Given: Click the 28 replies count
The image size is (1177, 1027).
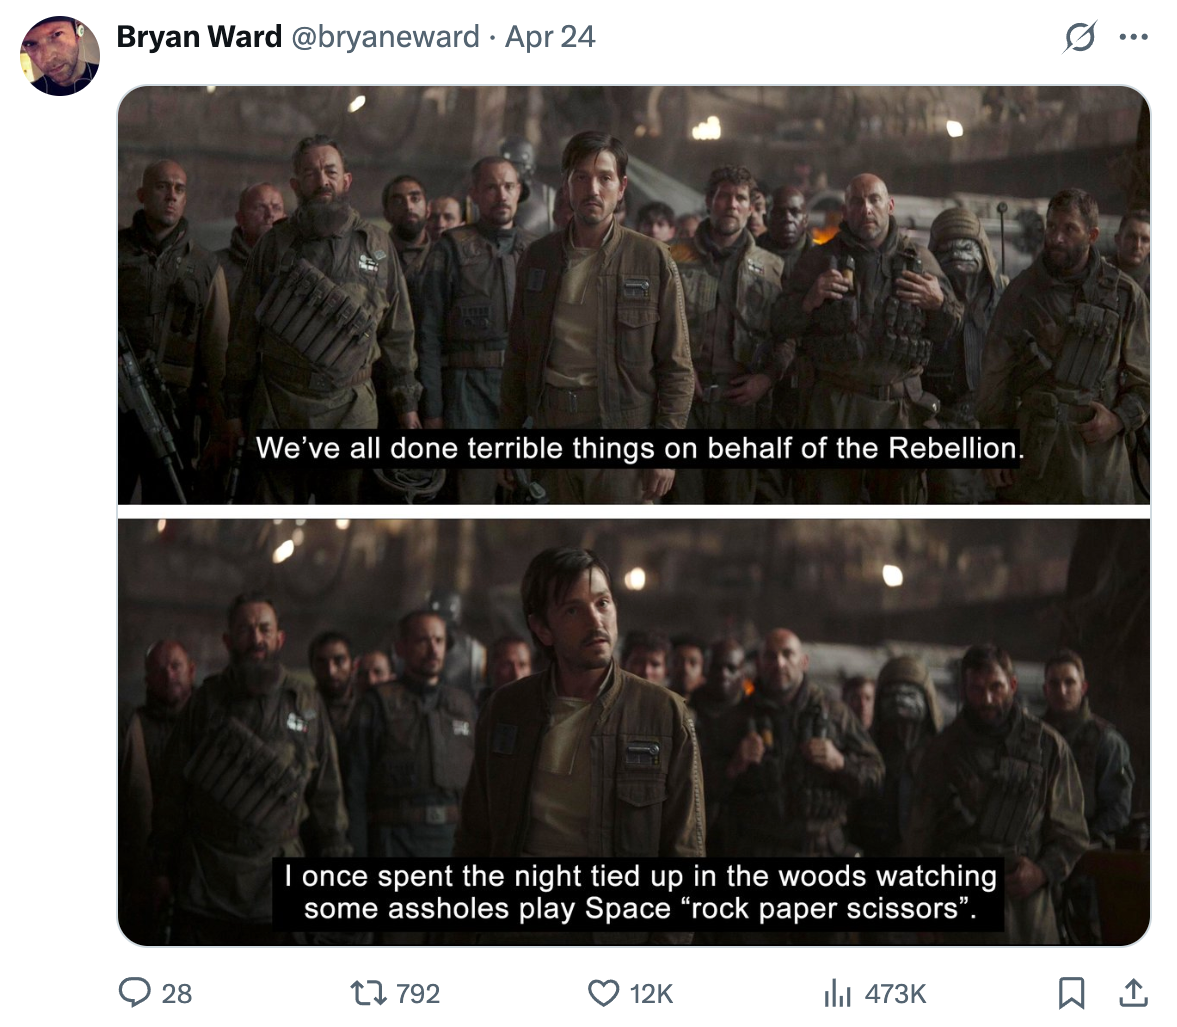Looking at the screenshot, I should (x=176, y=993).
